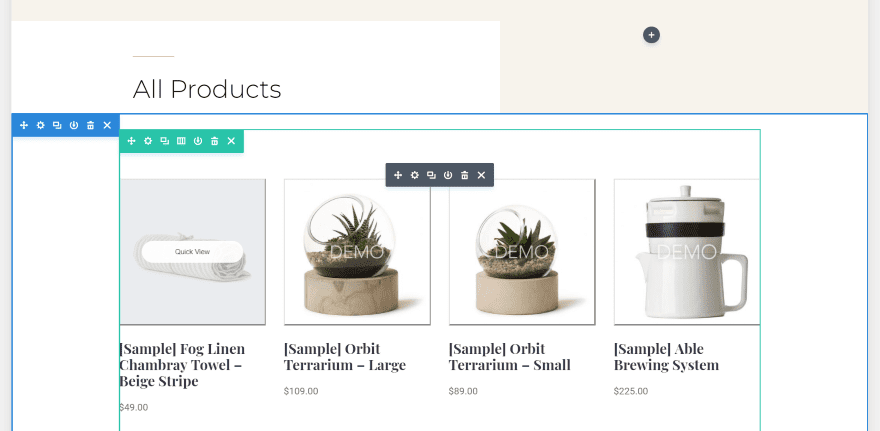This screenshot has width=880, height=431.
Task: Open Fog Linen Chambray Towel product link
Action: 181,364
